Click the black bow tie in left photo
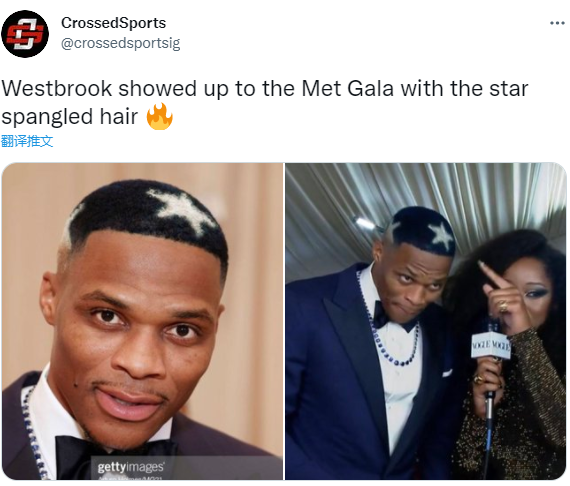Screen dimensions: 570x486 pyautogui.click(x=115, y=456)
